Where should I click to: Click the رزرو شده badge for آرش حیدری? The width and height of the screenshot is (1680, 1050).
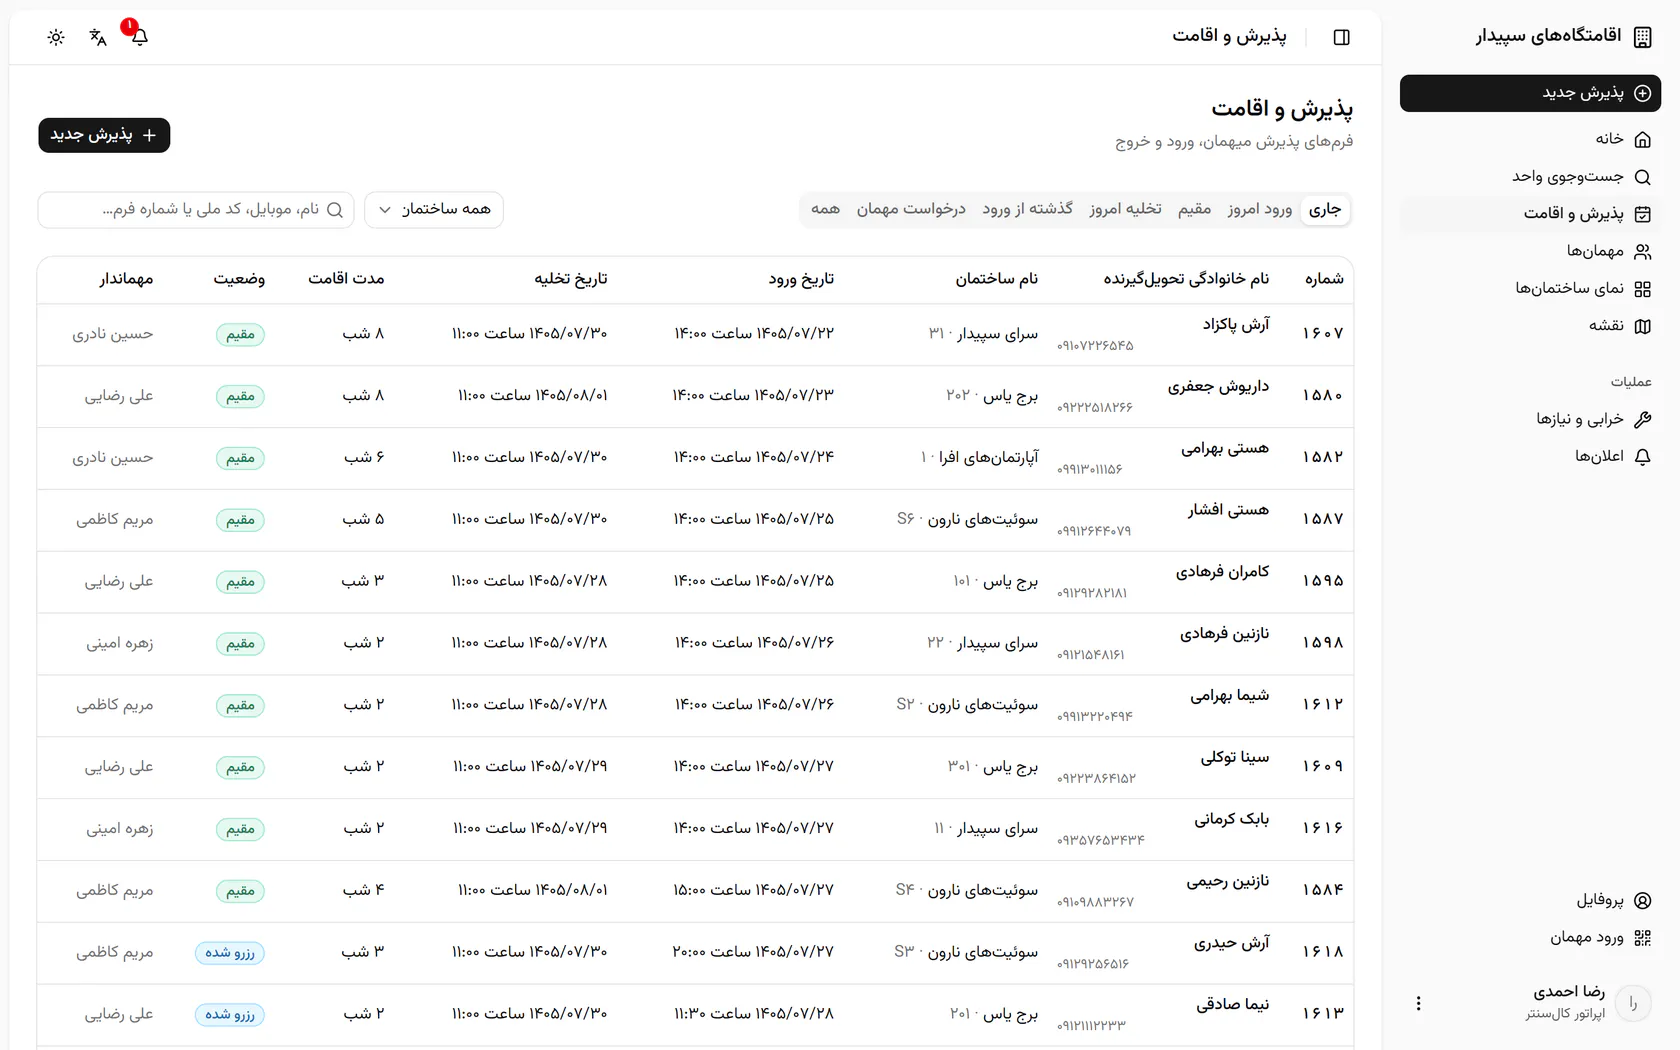(x=230, y=953)
